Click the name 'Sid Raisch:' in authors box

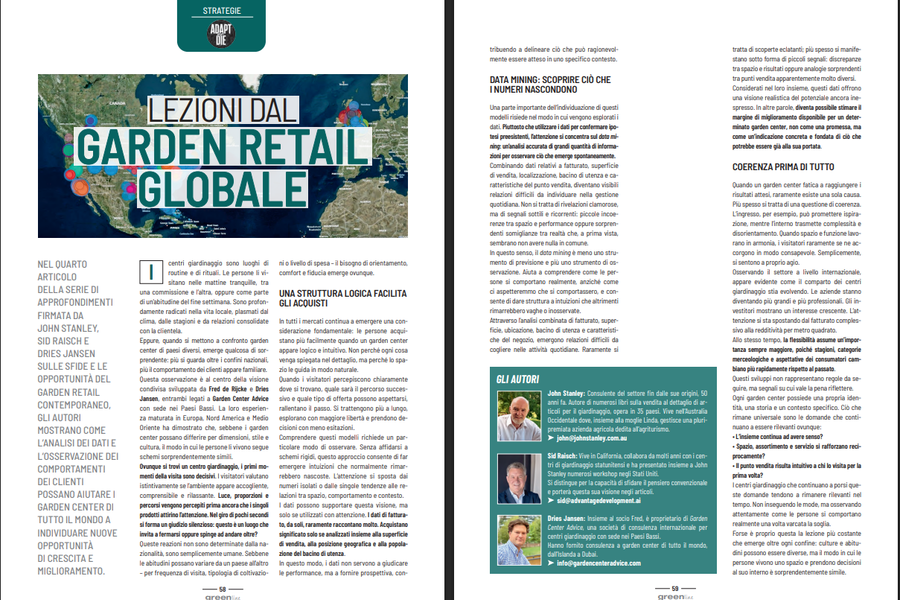click(x=562, y=456)
